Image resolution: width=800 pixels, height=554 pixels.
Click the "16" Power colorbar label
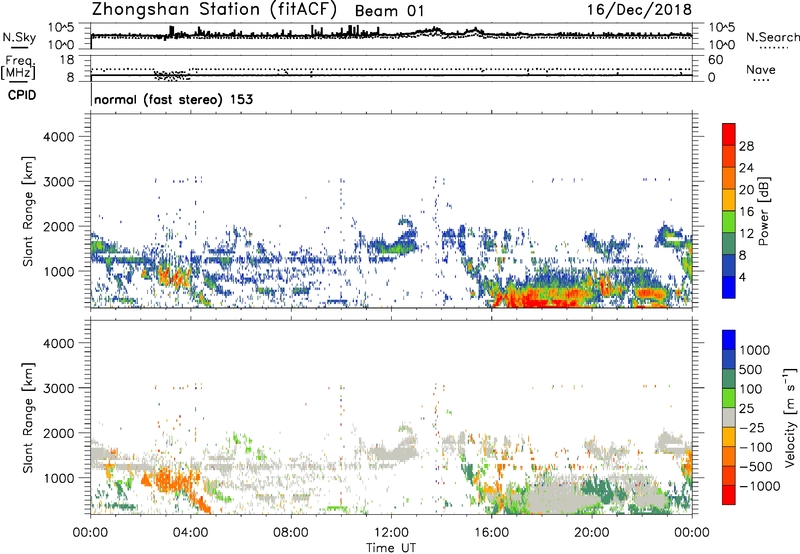point(746,212)
